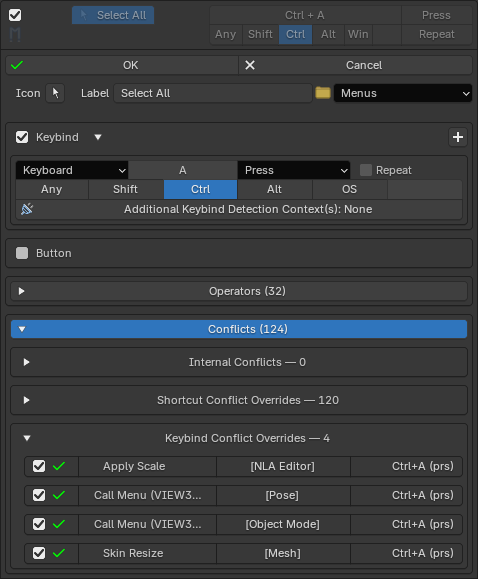Click Call Menu (VIEW3... in Pose row
478x579 pixels.
148,495
